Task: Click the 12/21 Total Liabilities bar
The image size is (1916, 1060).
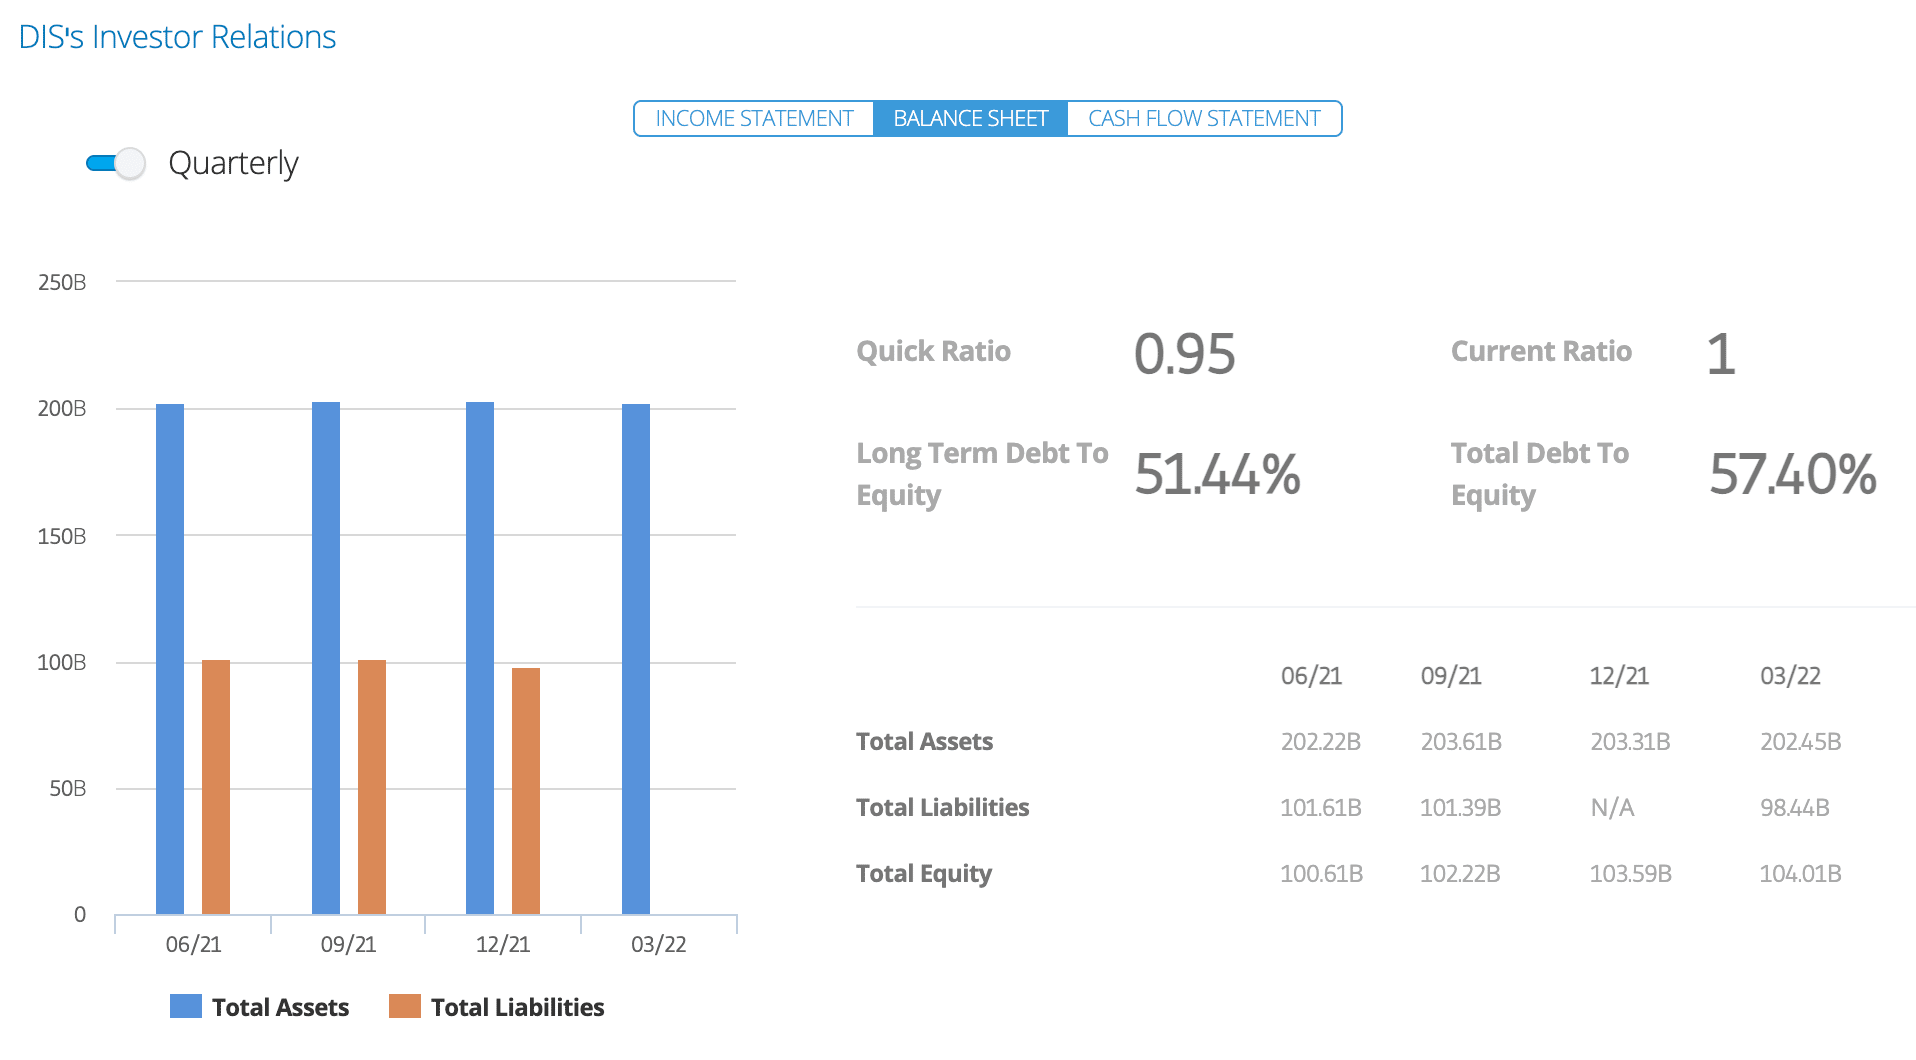Action: click(526, 790)
